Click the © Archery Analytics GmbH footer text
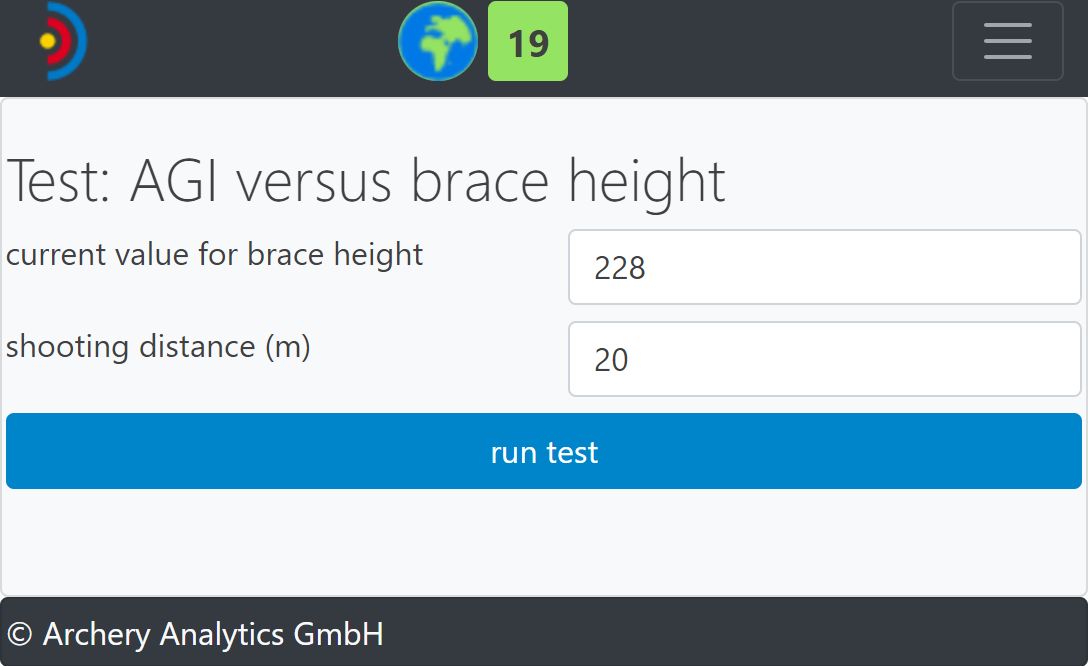1088x666 pixels. coord(196,634)
